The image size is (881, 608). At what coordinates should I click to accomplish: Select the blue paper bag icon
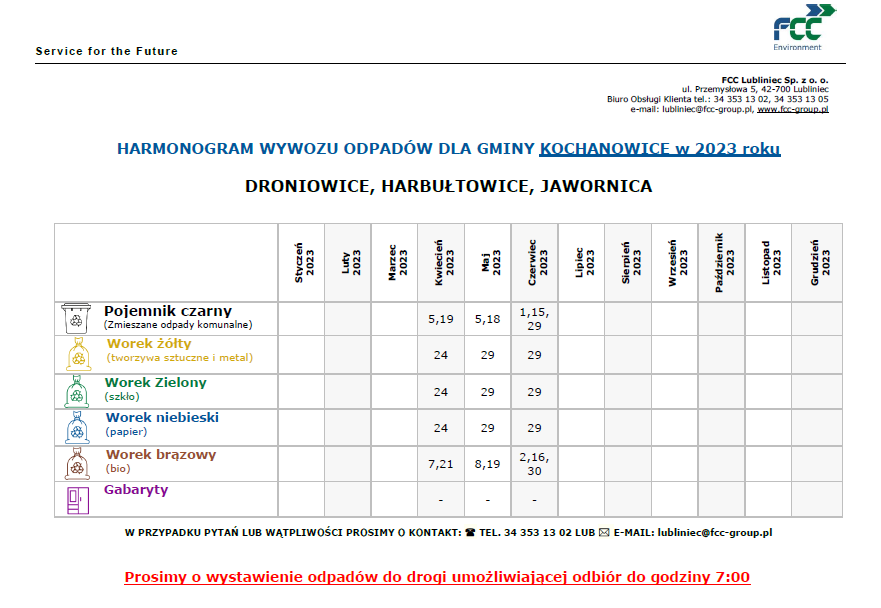click(77, 427)
